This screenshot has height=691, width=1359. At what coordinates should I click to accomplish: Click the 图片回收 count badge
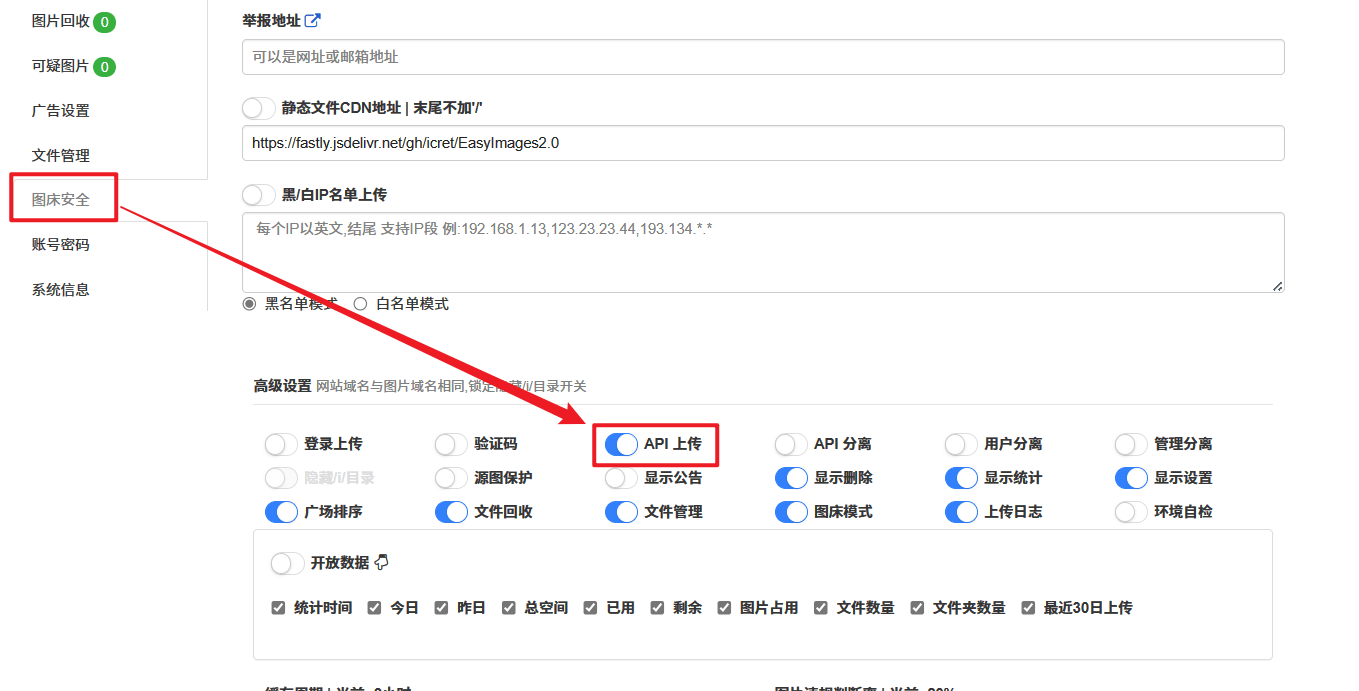[x=104, y=21]
